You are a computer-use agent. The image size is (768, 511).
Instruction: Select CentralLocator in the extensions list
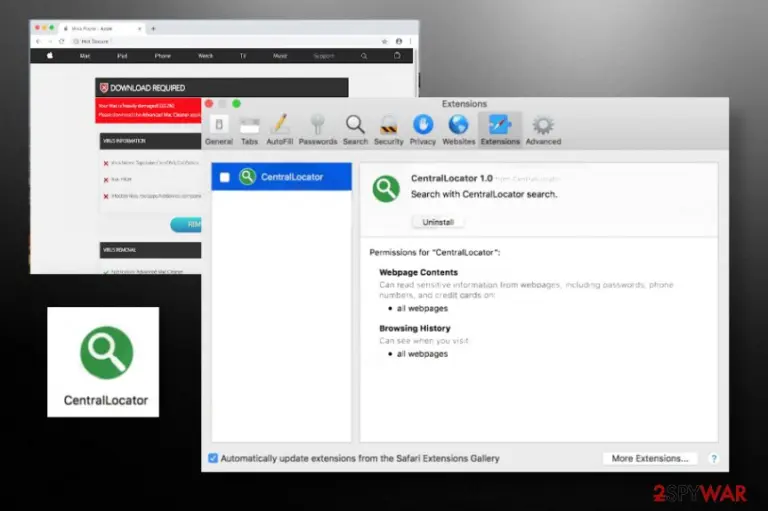coord(281,176)
